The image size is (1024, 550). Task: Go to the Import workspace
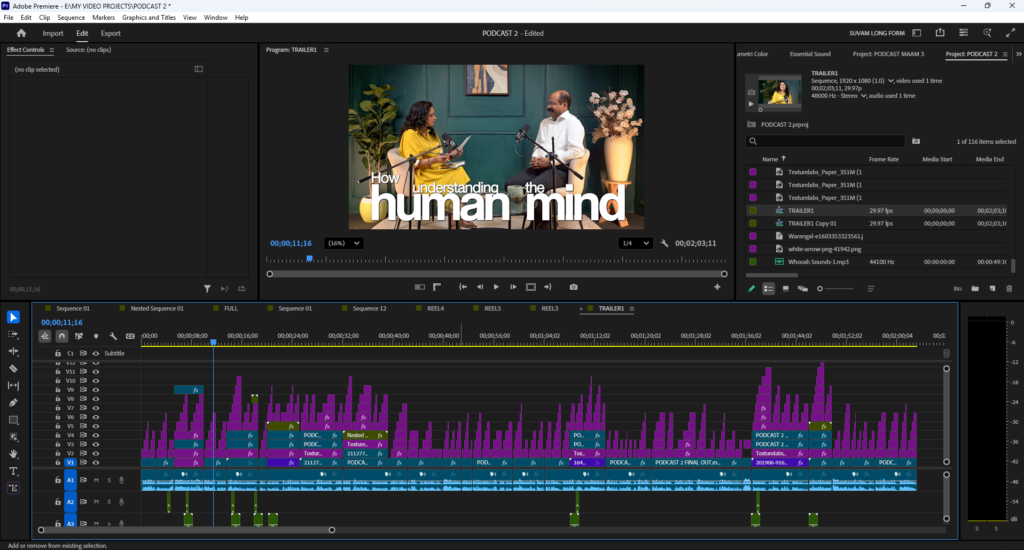pyautogui.click(x=53, y=33)
